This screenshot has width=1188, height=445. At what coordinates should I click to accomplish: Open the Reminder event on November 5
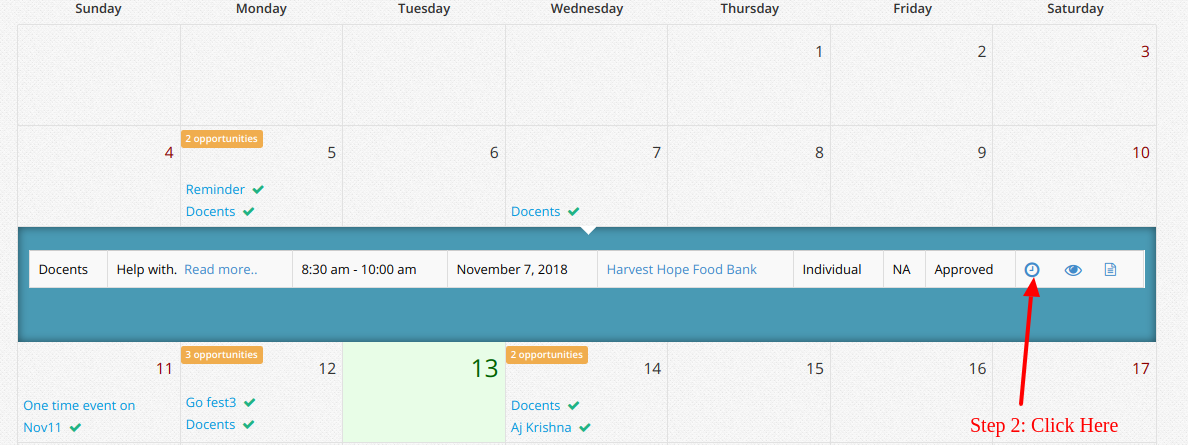(215, 190)
